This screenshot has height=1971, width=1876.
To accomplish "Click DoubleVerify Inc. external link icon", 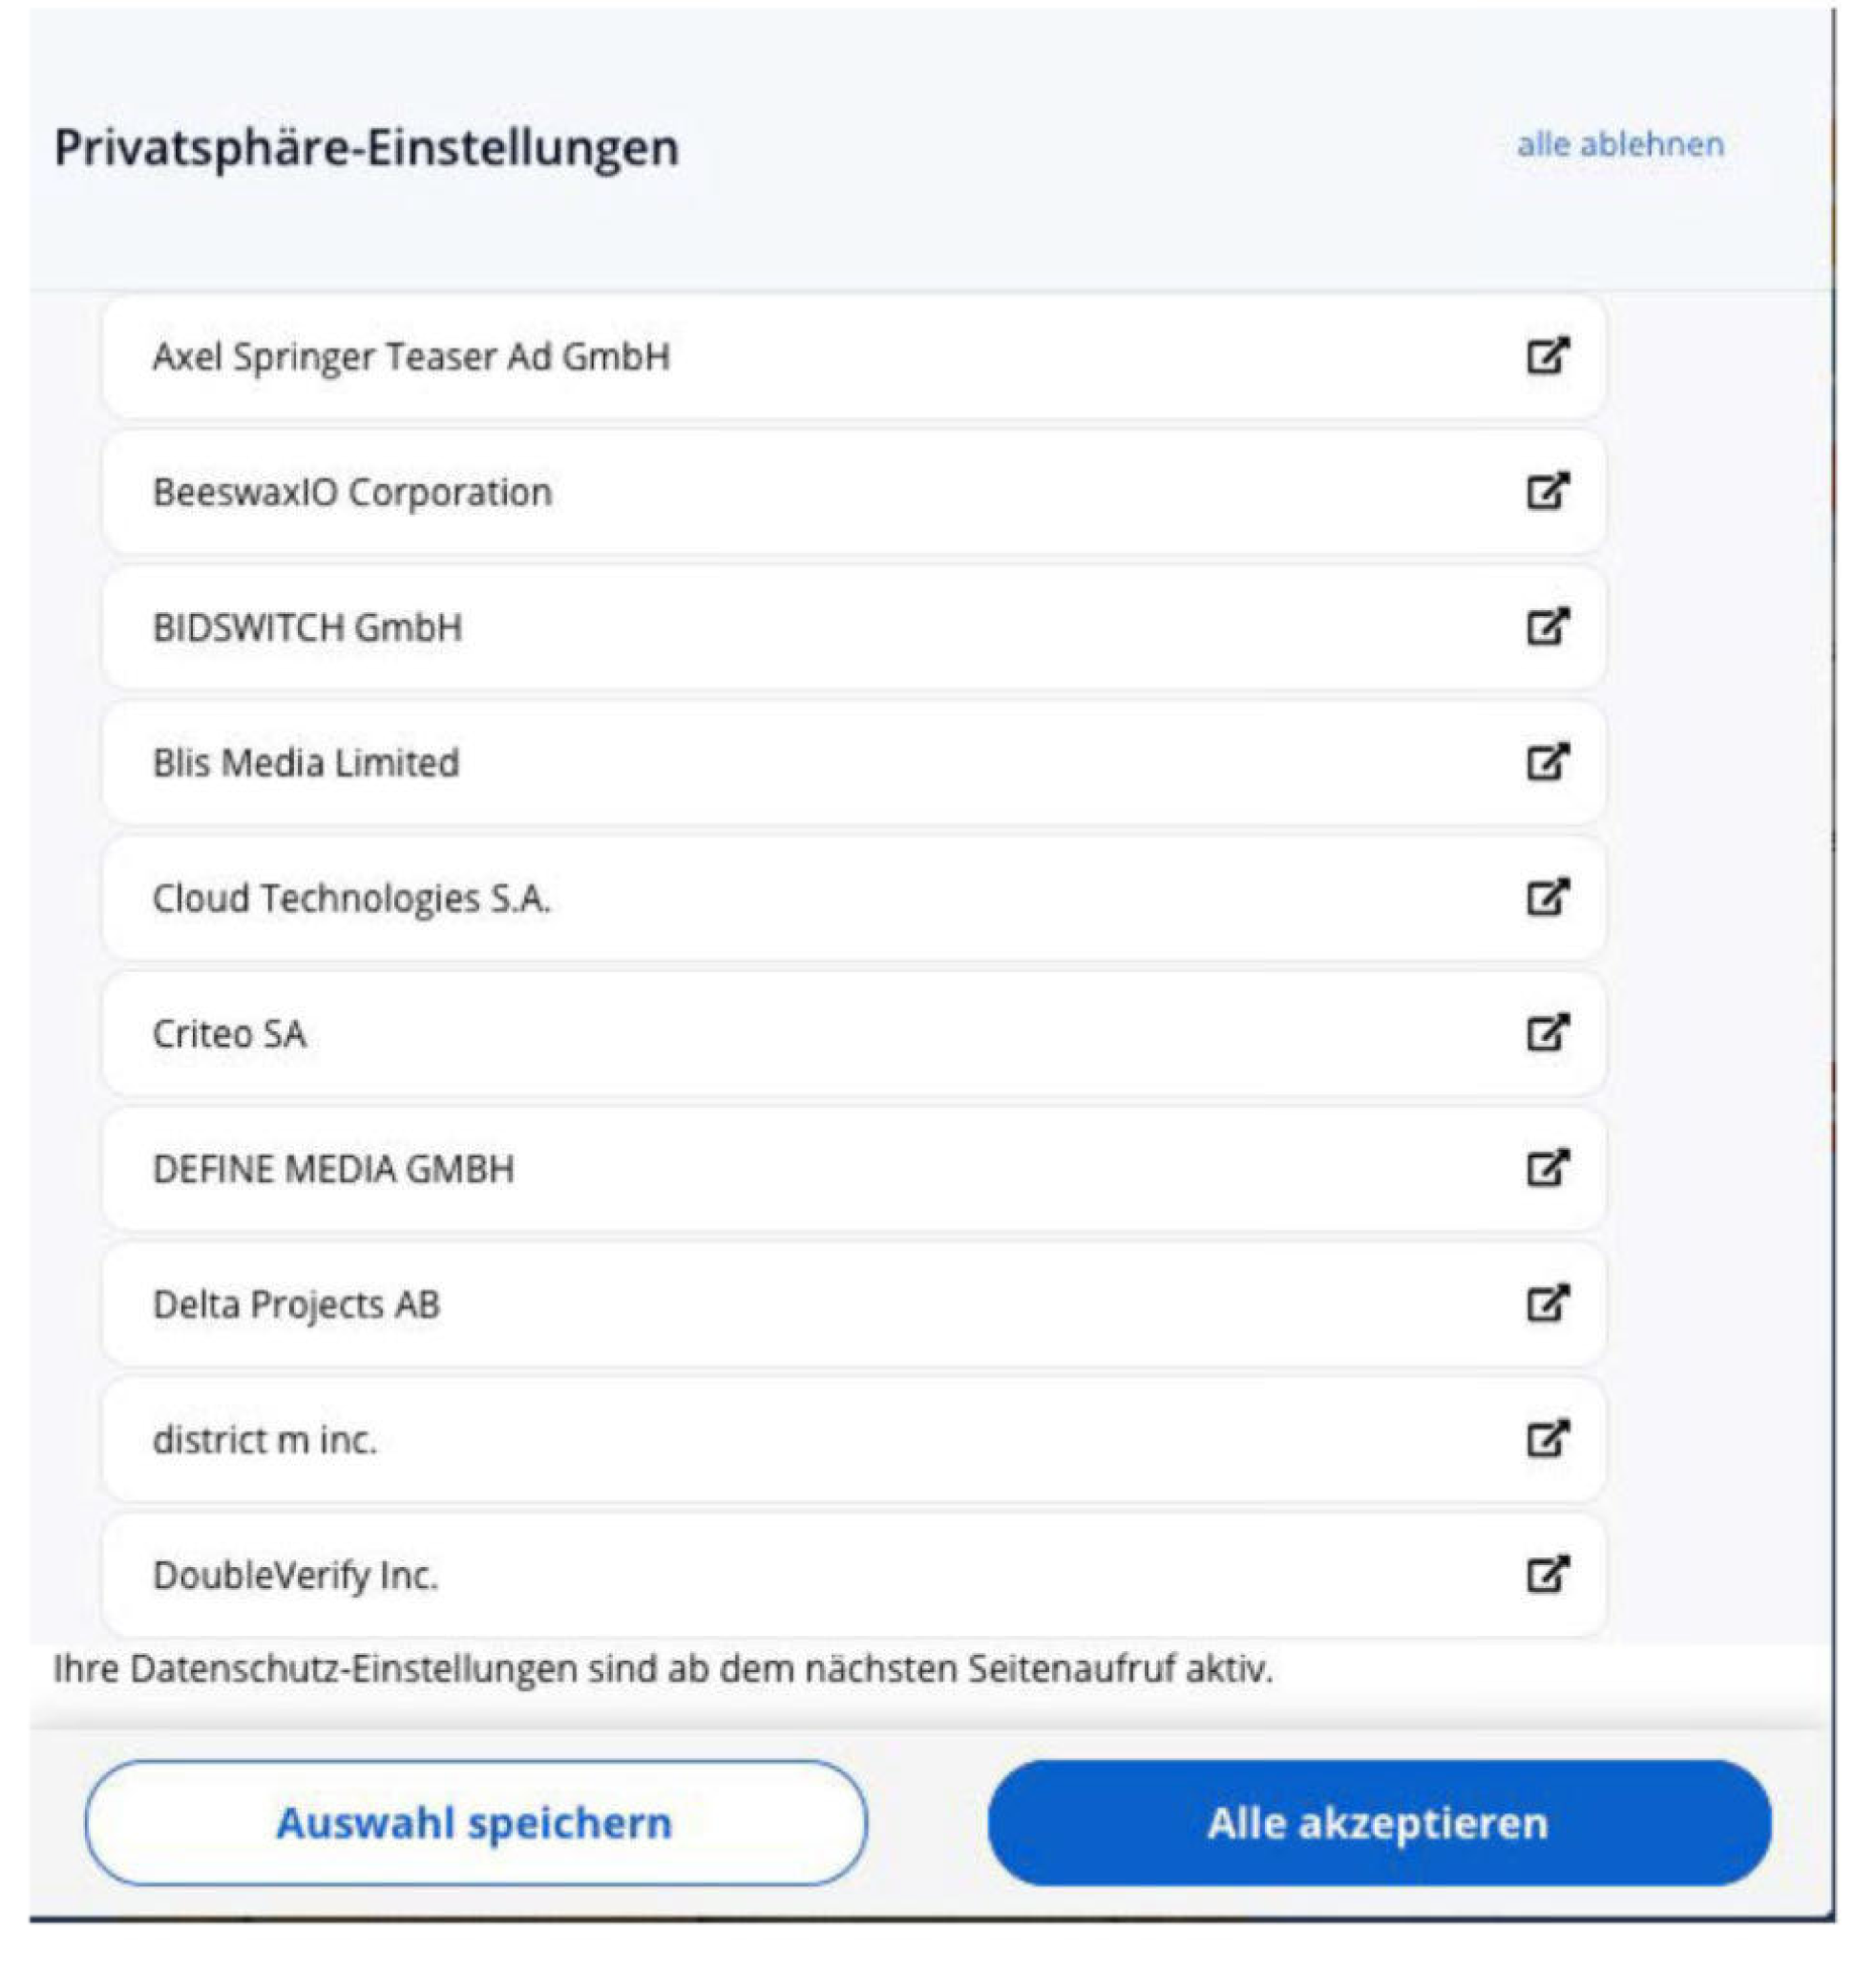I will [x=1546, y=1575].
